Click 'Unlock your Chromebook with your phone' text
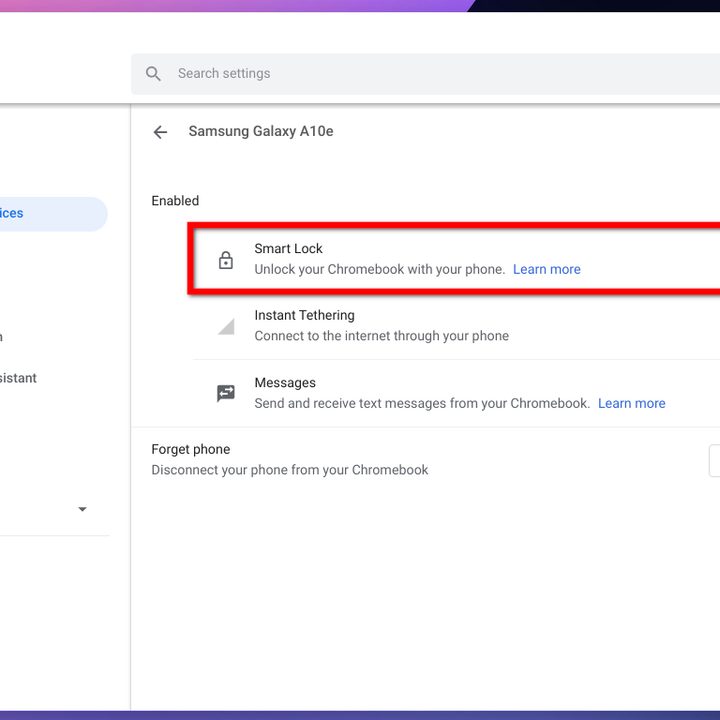Viewport: 720px width, 720px height. pyautogui.click(x=380, y=269)
